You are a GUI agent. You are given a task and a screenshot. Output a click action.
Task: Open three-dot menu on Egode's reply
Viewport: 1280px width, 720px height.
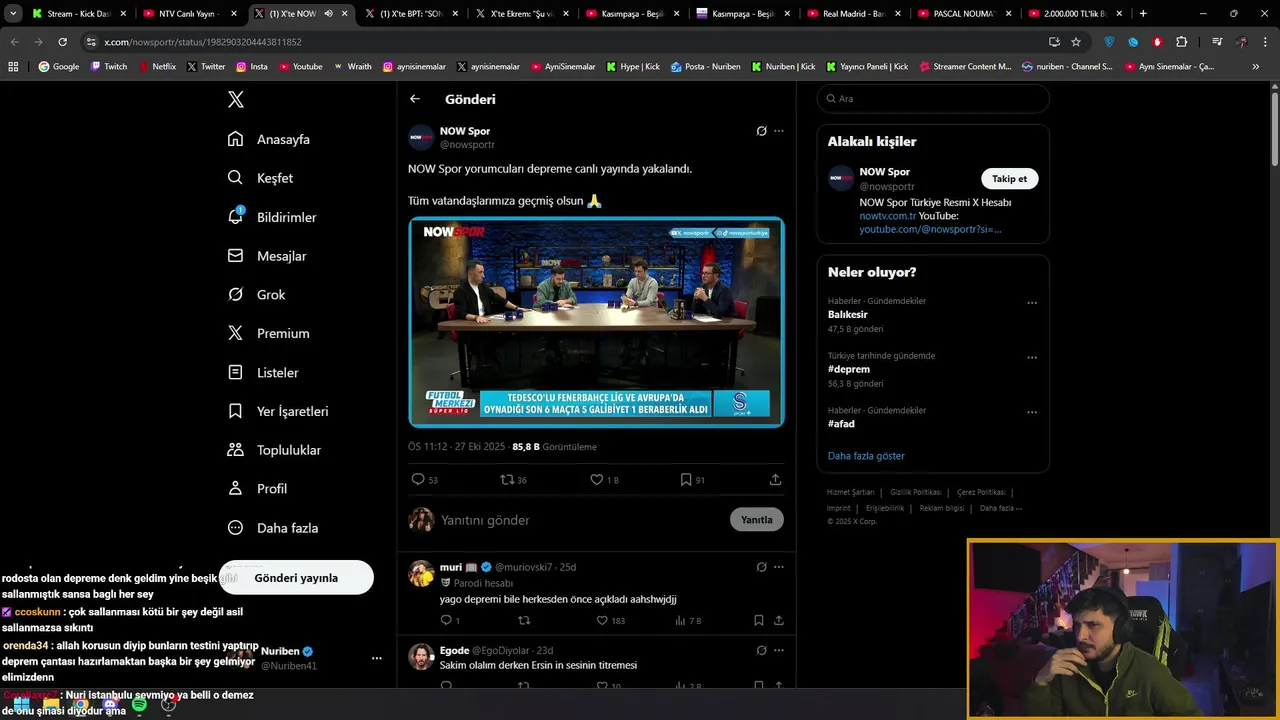click(x=779, y=650)
